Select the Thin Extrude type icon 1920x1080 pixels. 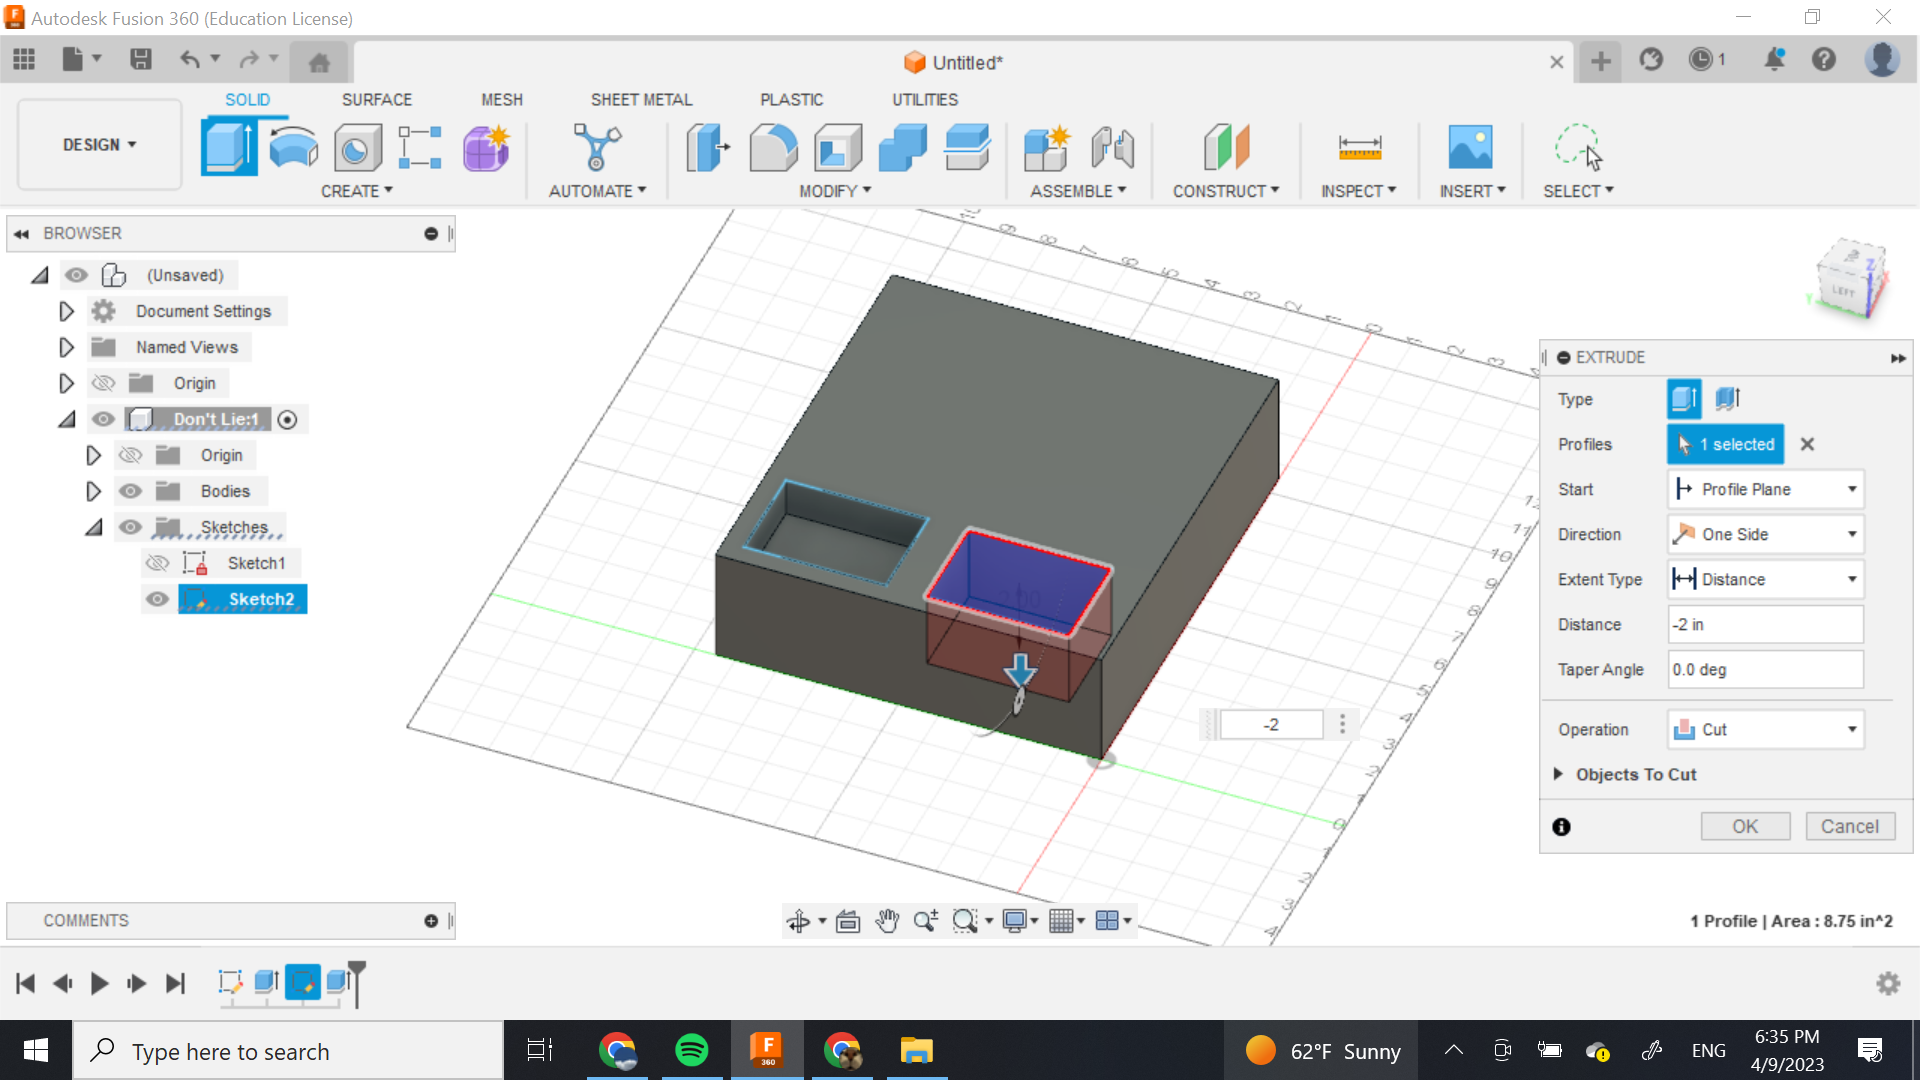[x=1728, y=399]
